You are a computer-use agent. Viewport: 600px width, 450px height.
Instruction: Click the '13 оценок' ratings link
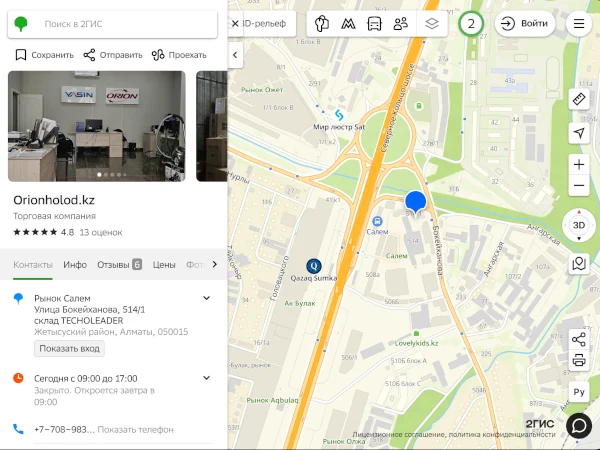pos(101,232)
